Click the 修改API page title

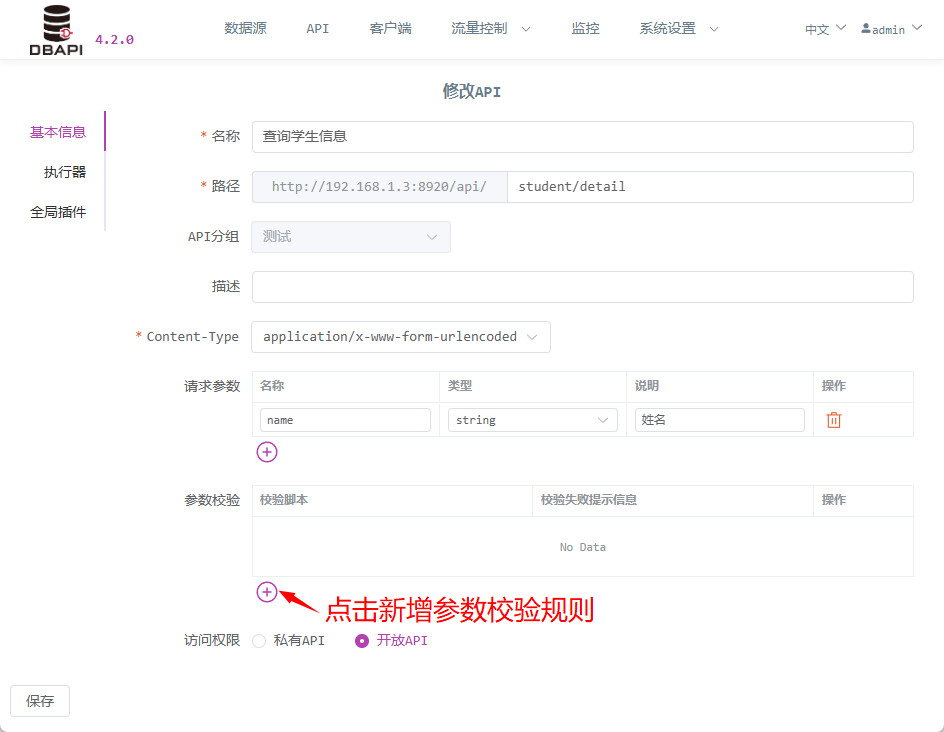pos(472,92)
